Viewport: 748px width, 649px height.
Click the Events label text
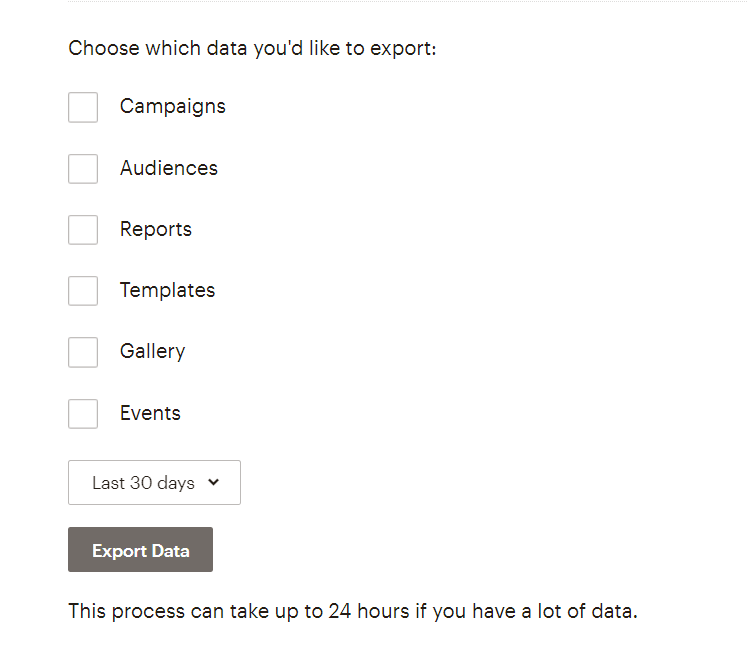point(150,413)
